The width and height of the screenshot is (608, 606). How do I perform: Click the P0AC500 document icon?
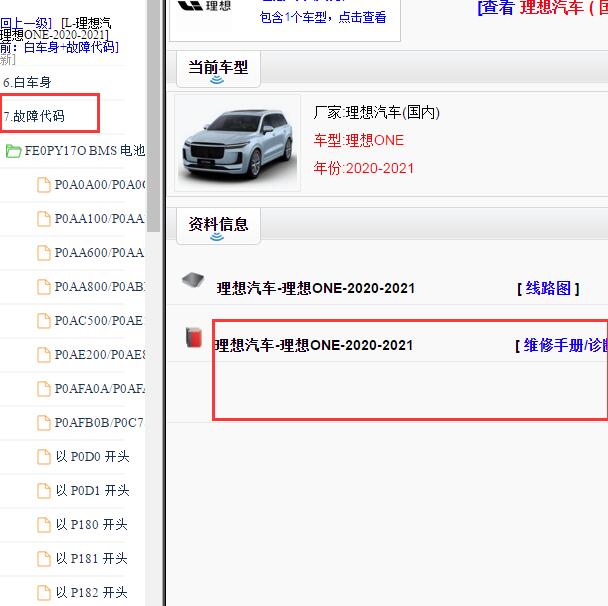(43, 321)
